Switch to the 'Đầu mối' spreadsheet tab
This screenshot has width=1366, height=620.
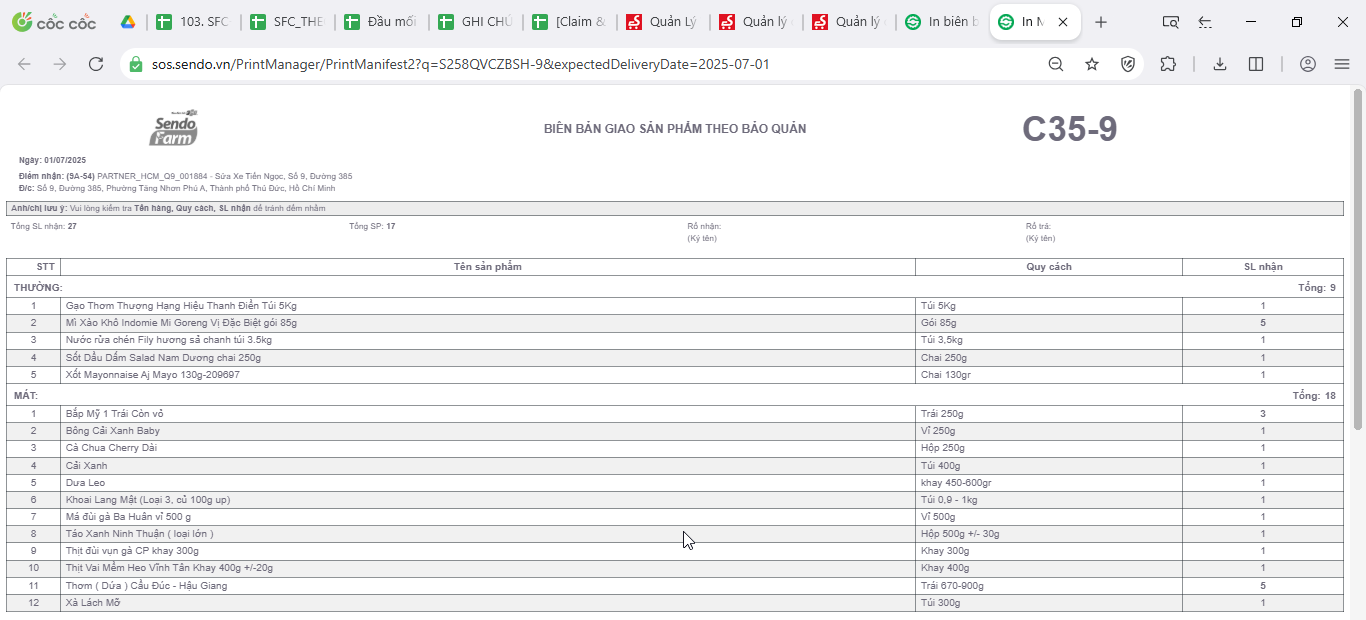click(x=381, y=22)
